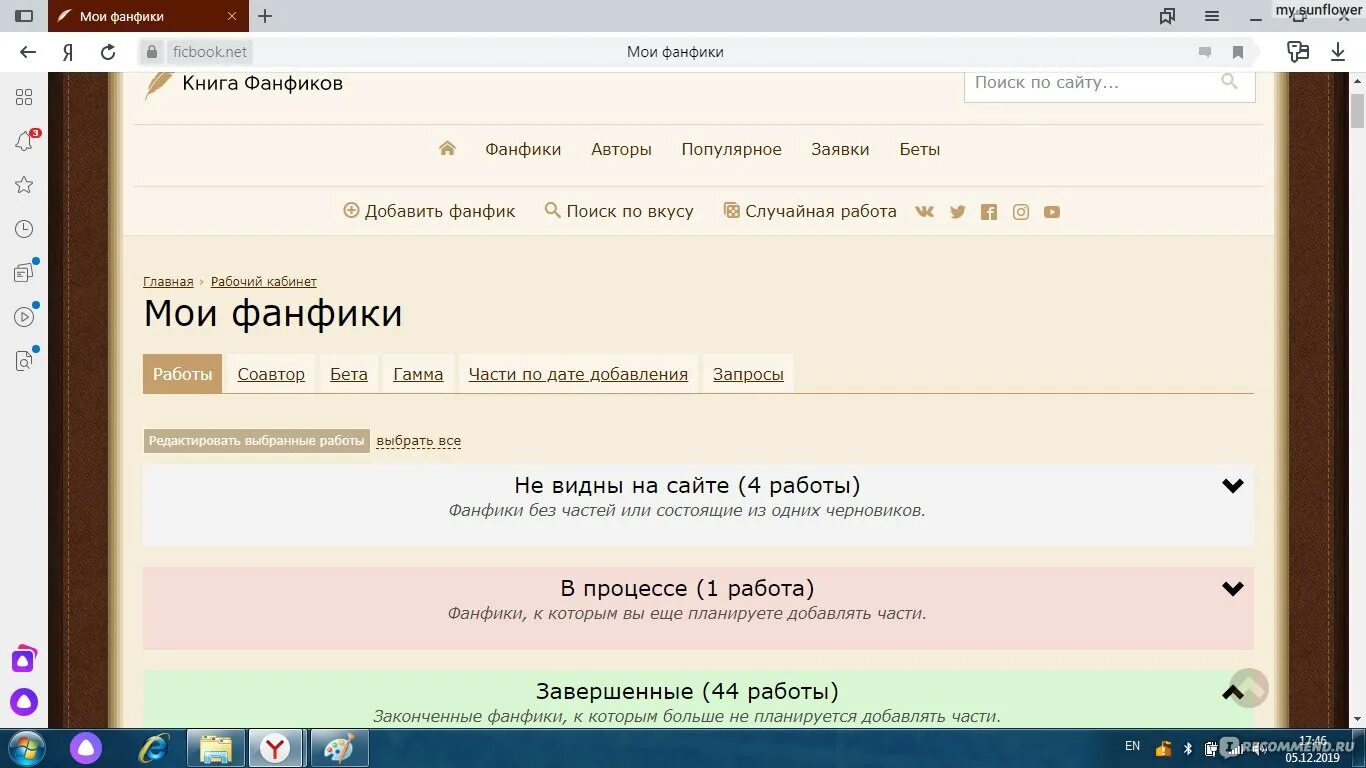1366x768 pixels.
Task: Click the scroll-to-top round button
Action: coord(1248,688)
